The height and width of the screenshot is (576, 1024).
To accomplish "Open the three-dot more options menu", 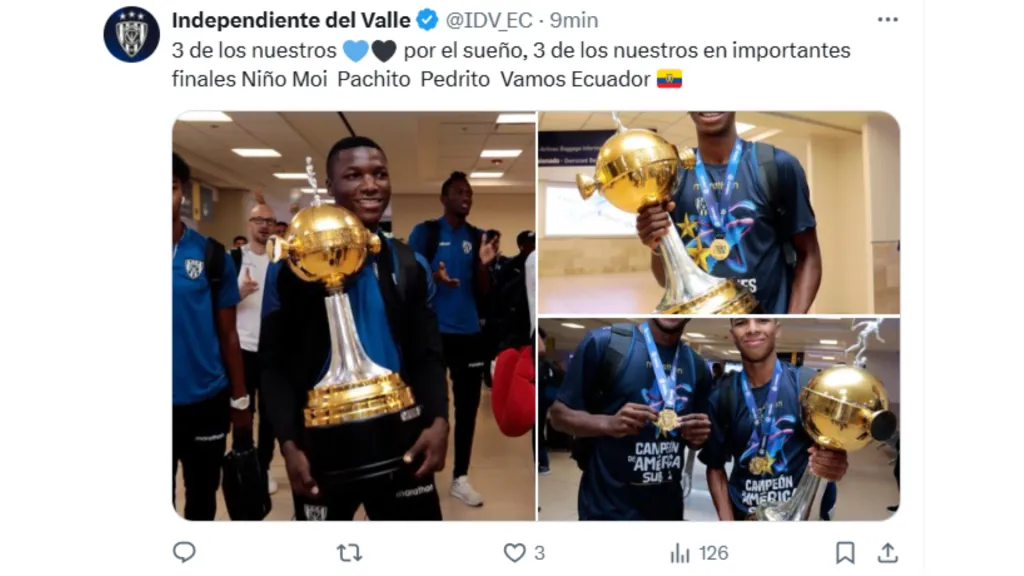I will coord(888,20).
